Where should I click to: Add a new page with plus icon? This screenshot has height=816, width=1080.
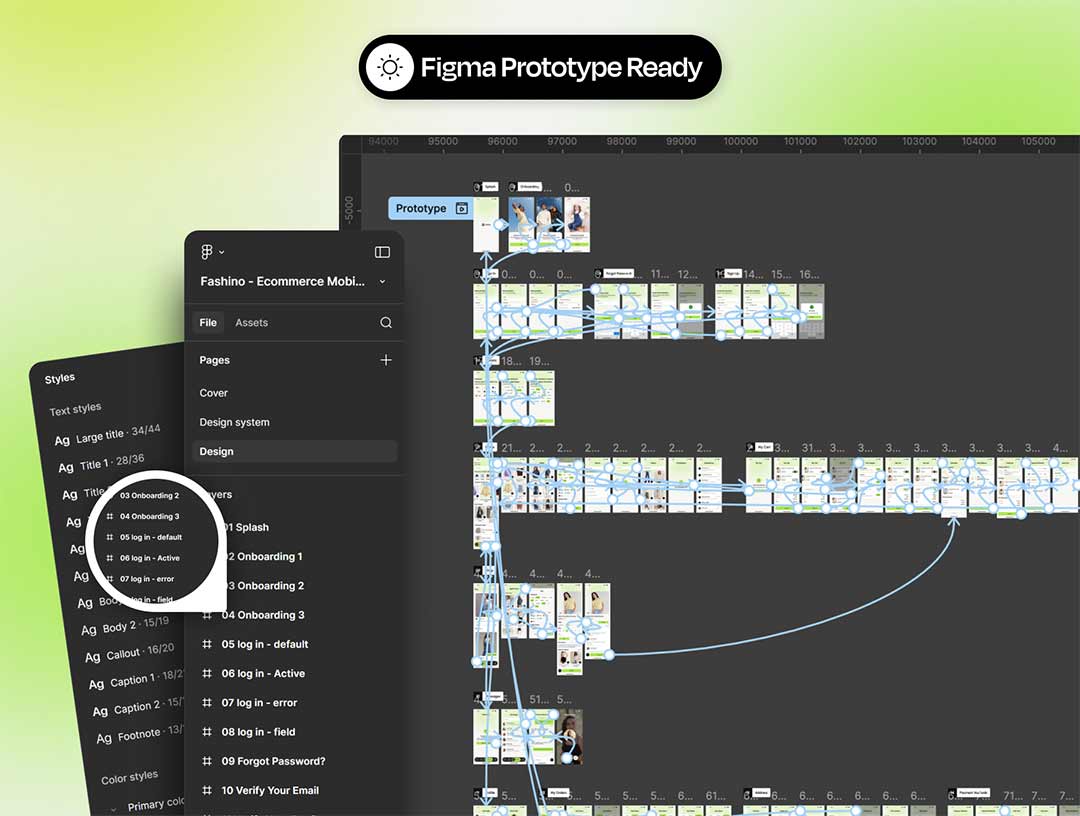click(386, 360)
